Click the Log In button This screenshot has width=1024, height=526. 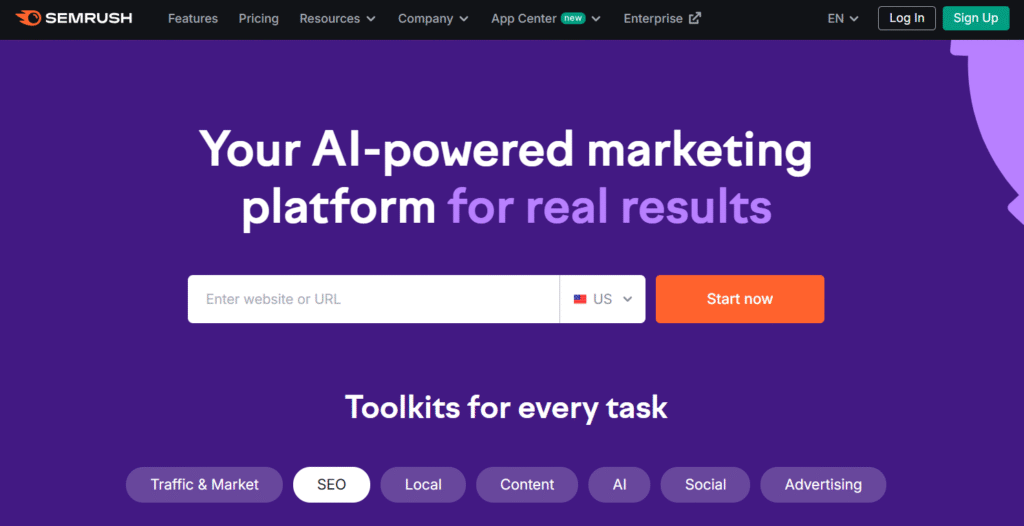[x=907, y=18]
